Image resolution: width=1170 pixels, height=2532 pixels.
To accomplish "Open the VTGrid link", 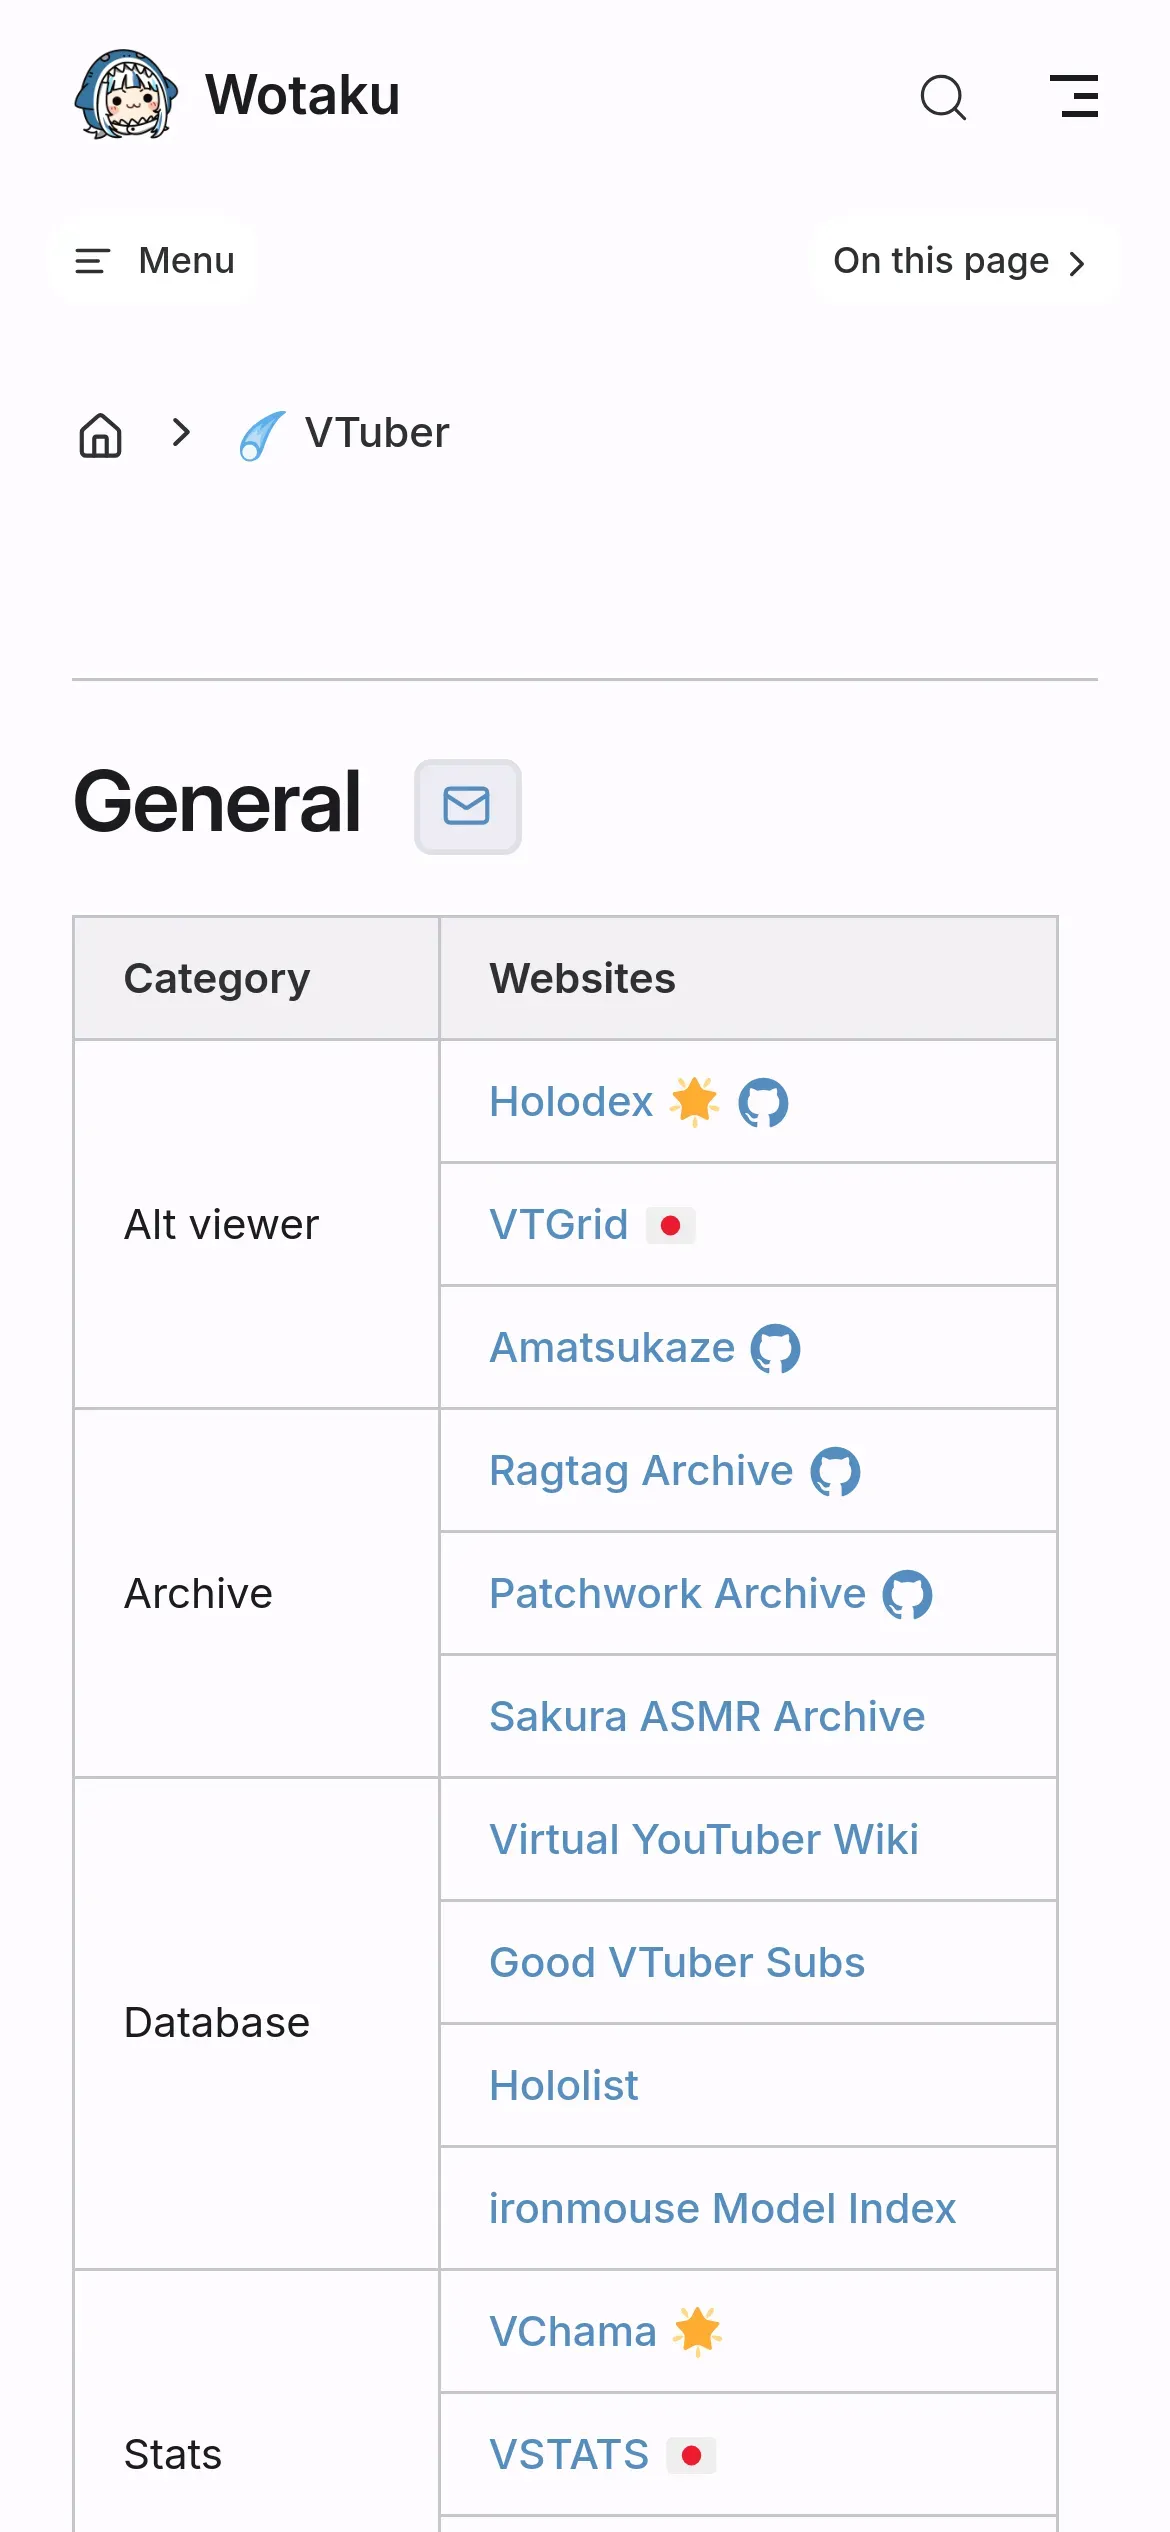I will [558, 1225].
